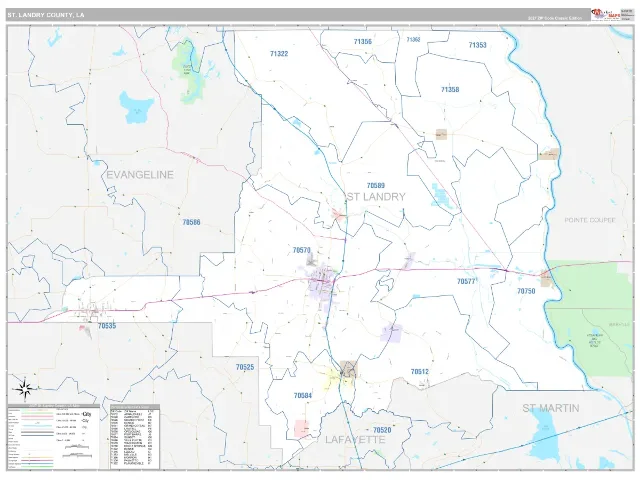Click the 'ST LANDRY' county label
640x480 pixels.
coord(376,197)
